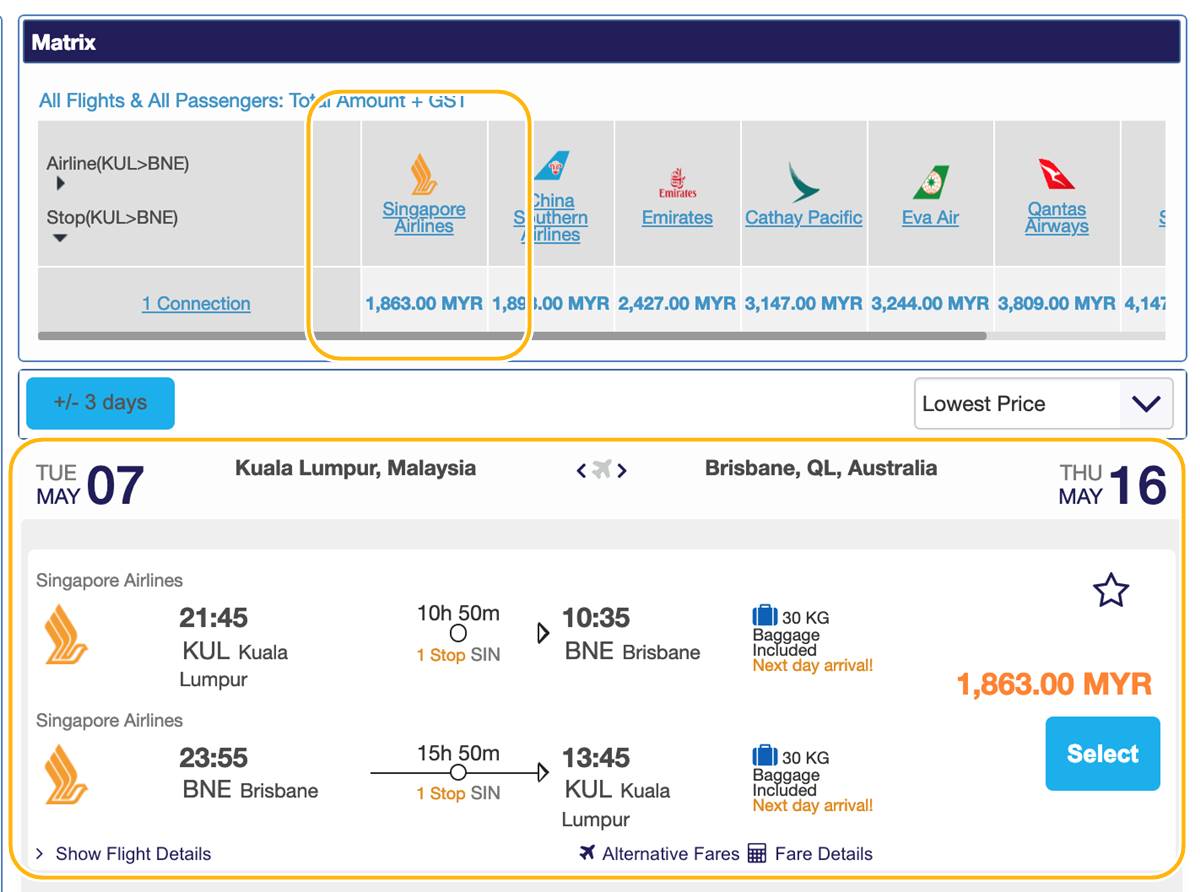Click the Emirates logo in the matrix
Viewport: 1200px width, 892px height.
(x=677, y=183)
